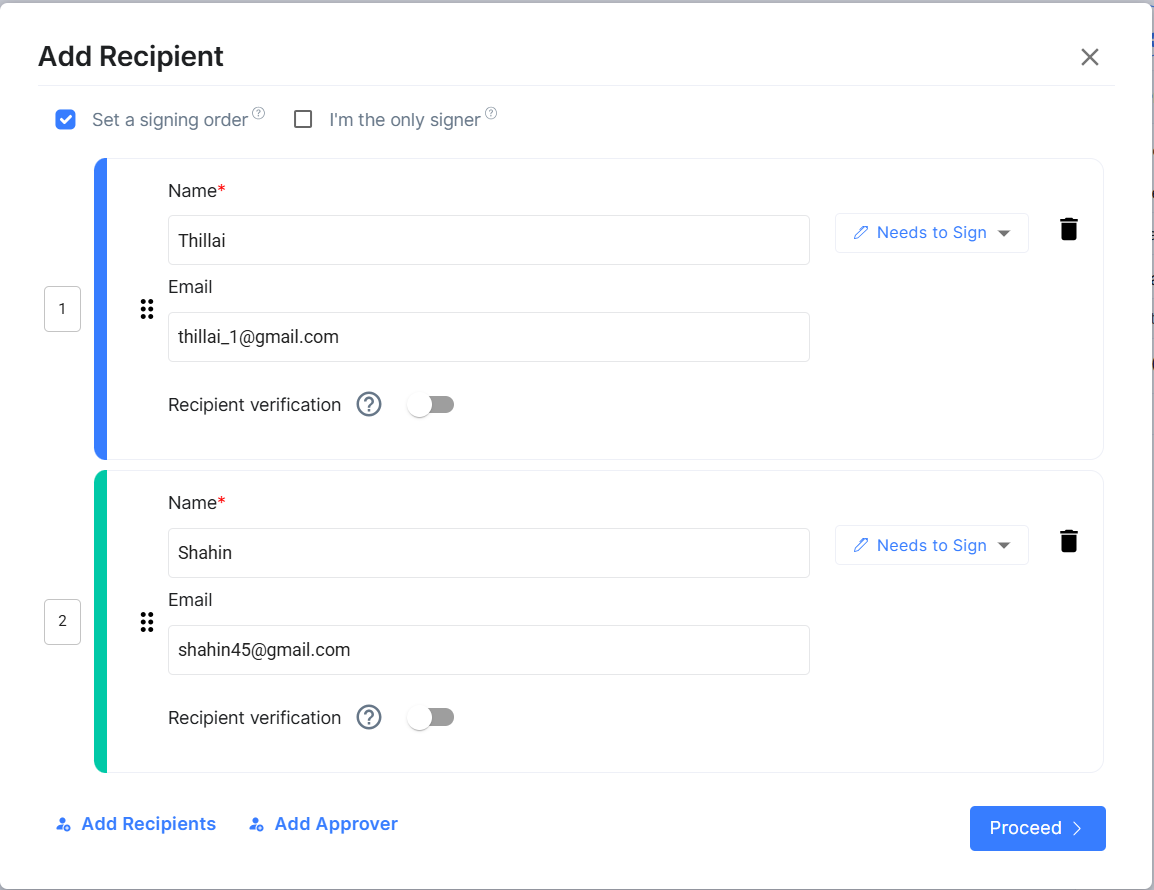Image resolution: width=1154 pixels, height=890 pixels.
Task: Click the Add Approver link
Action: [x=324, y=824]
